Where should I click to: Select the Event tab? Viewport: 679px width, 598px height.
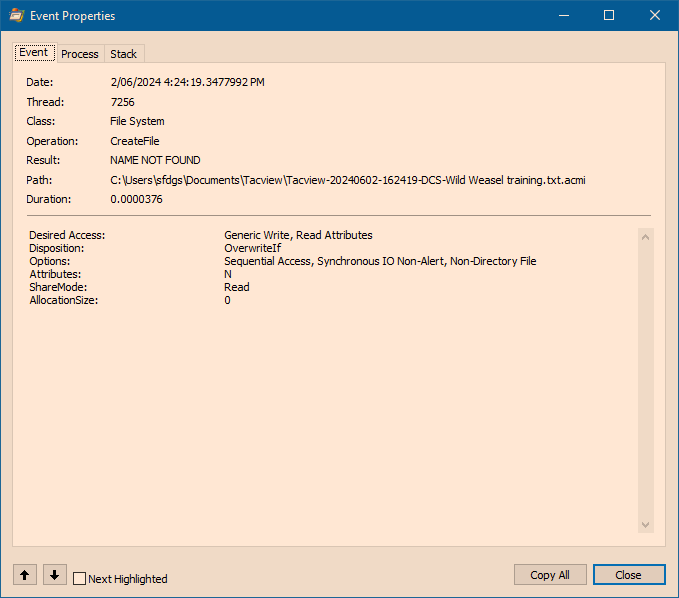(34, 52)
